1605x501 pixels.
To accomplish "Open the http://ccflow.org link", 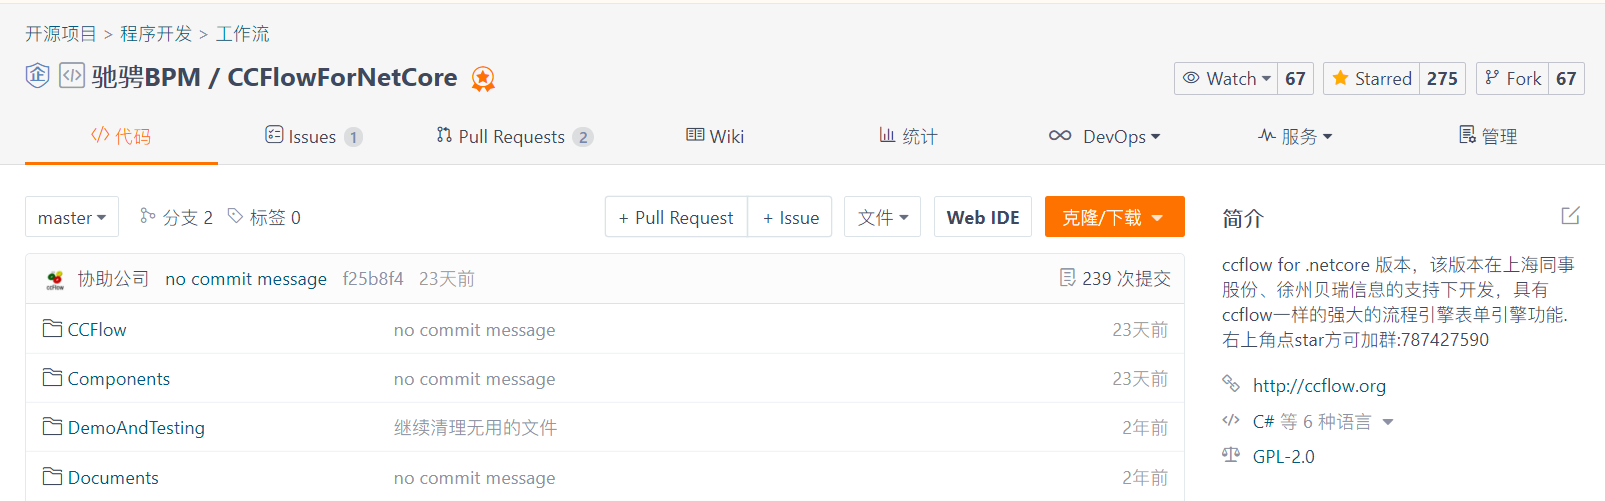I will [x=1319, y=385].
